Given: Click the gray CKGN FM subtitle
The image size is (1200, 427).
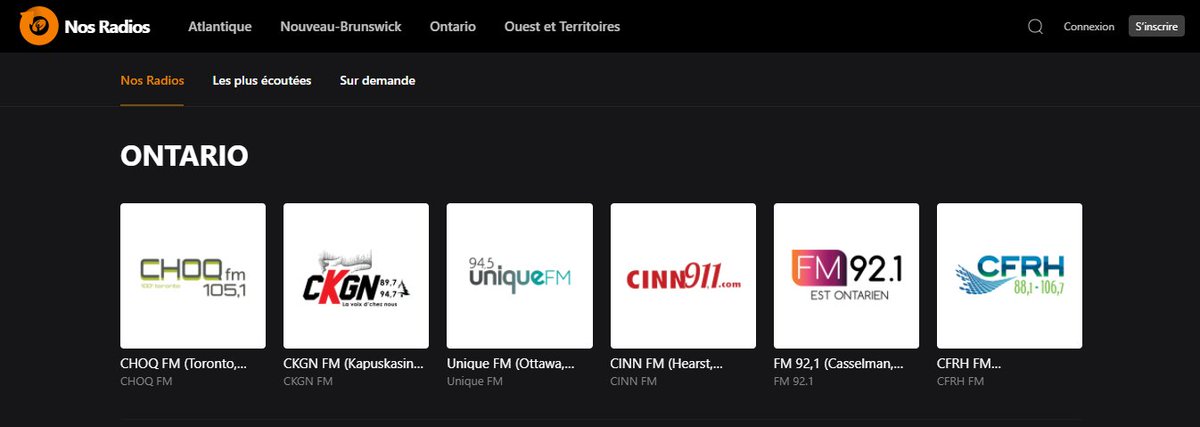Looking at the screenshot, I should [309, 382].
